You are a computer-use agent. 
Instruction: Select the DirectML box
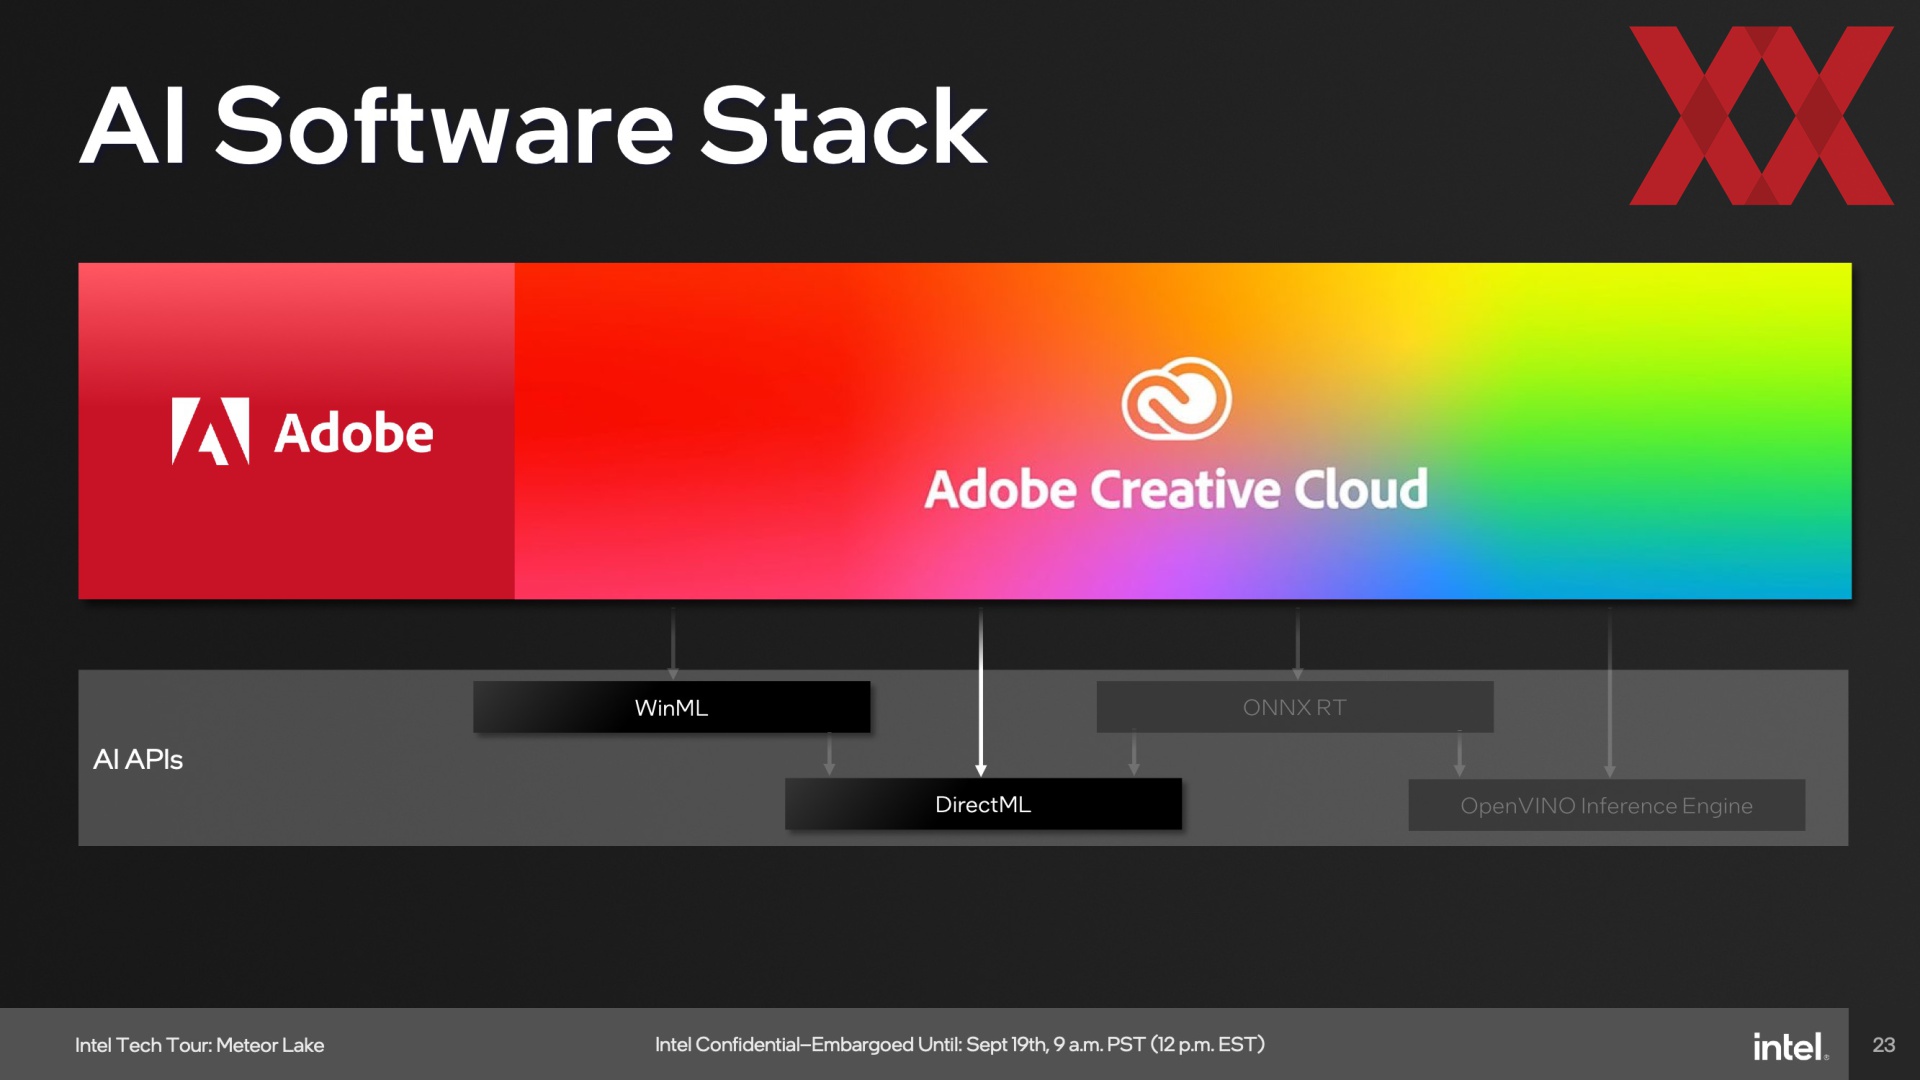[983, 804]
